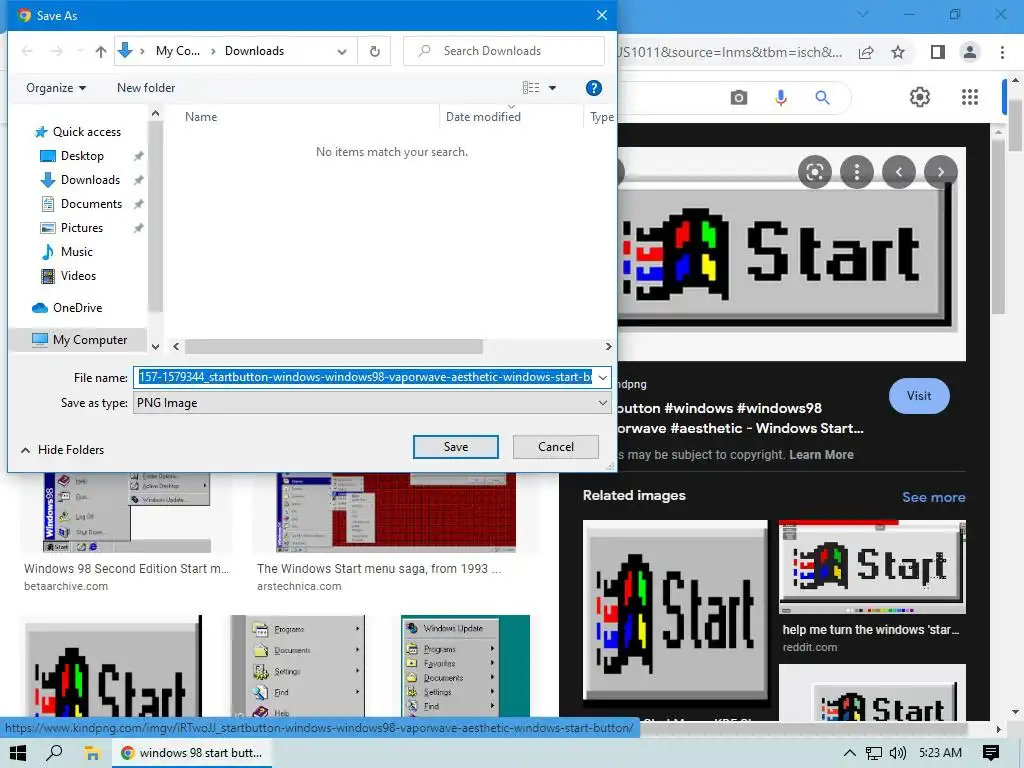Viewport: 1024px width, 768px height.
Task: Open the view options dropdown arrow
Action: 552,88
